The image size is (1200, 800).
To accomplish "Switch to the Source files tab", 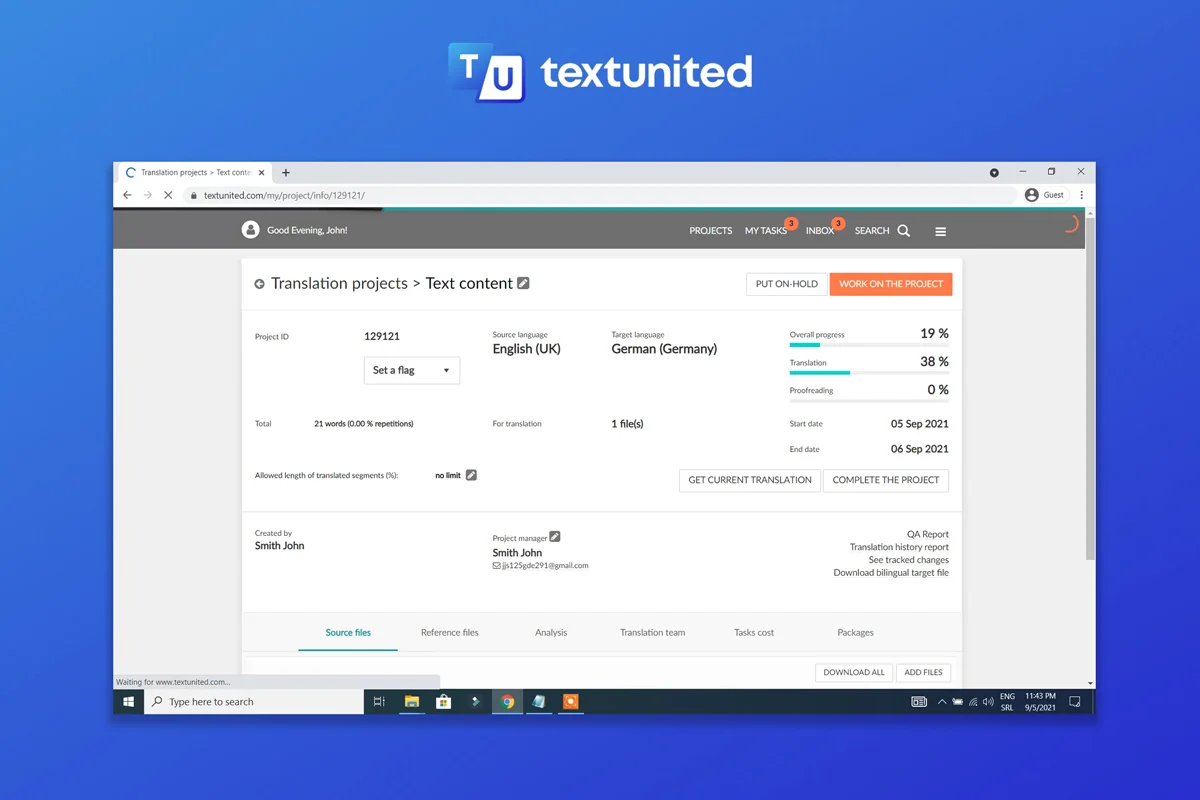I will click(x=348, y=632).
